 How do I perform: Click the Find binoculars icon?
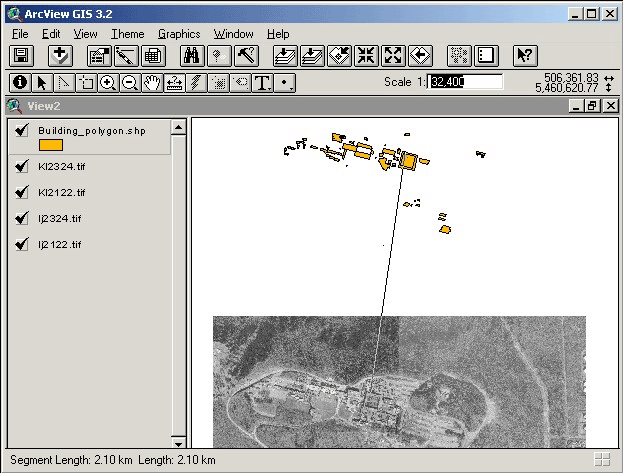point(192,56)
